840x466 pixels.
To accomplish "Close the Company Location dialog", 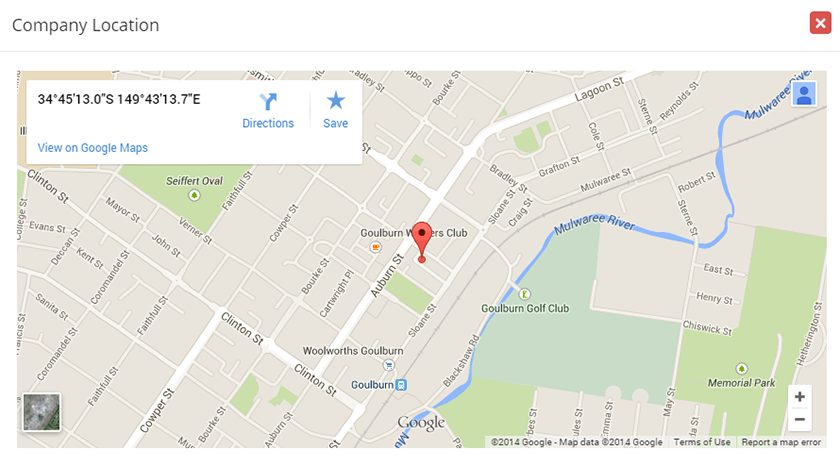I will click(x=820, y=23).
